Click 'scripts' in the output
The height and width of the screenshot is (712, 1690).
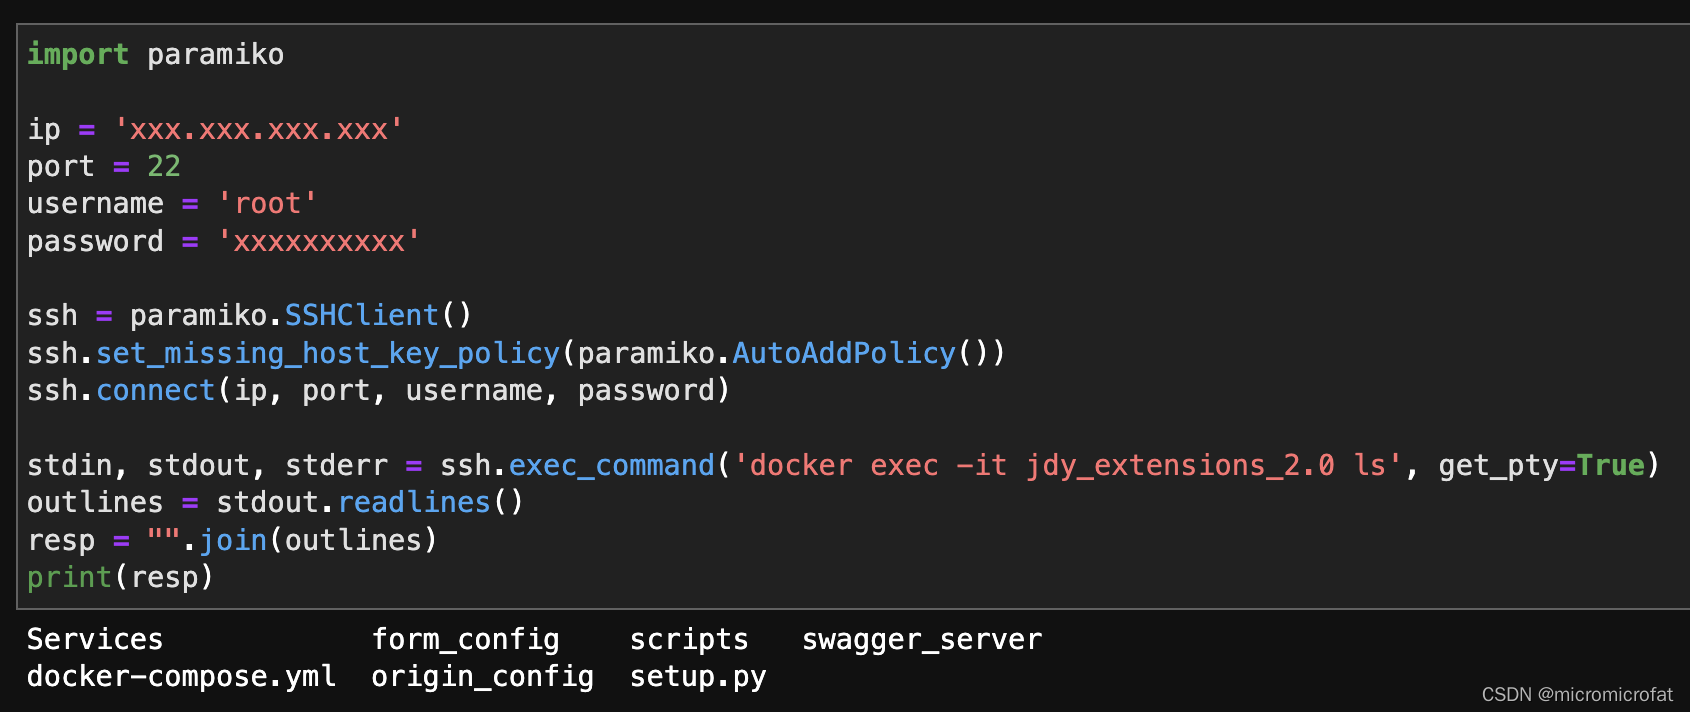(x=689, y=640)
